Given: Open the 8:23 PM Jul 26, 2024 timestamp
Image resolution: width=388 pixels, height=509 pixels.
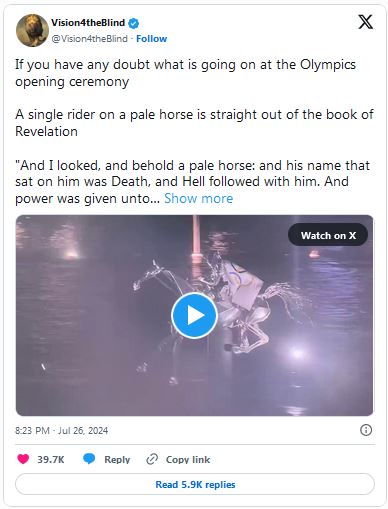Looking at the screenshot, I should (62, 430).
